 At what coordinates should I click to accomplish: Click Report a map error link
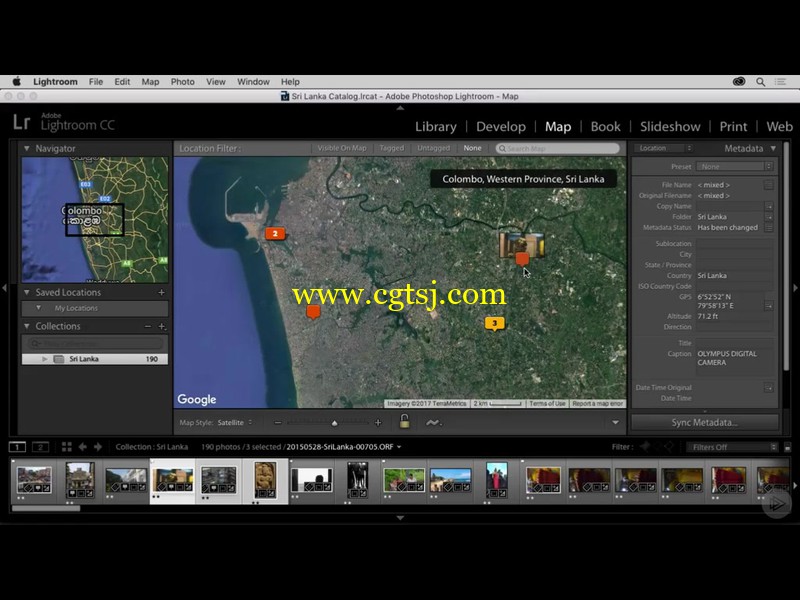click(x=597, y=404)
